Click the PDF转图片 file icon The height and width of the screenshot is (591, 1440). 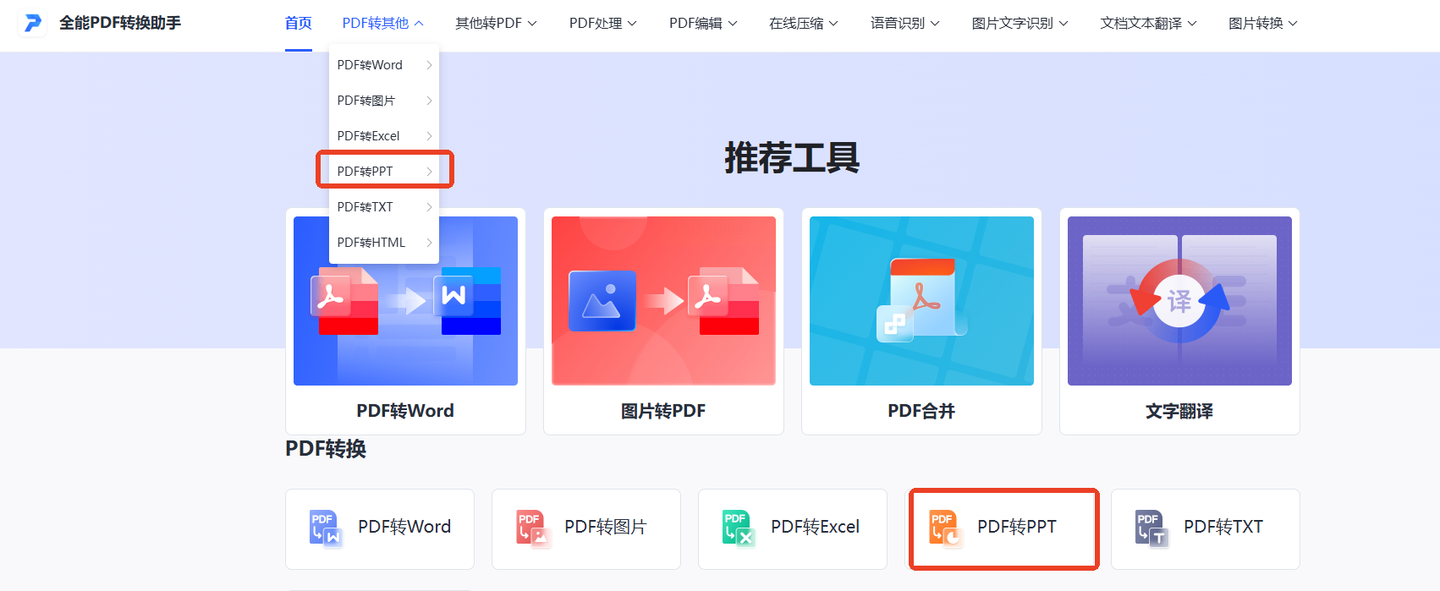(532, 528)
